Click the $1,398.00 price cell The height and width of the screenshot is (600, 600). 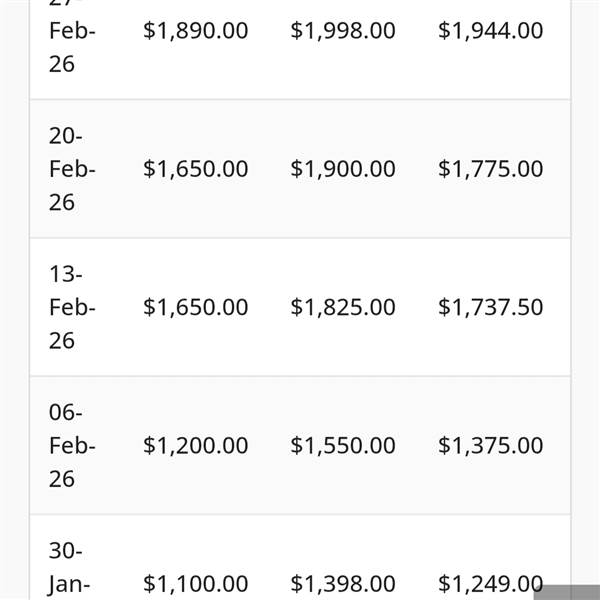(343, 583)
